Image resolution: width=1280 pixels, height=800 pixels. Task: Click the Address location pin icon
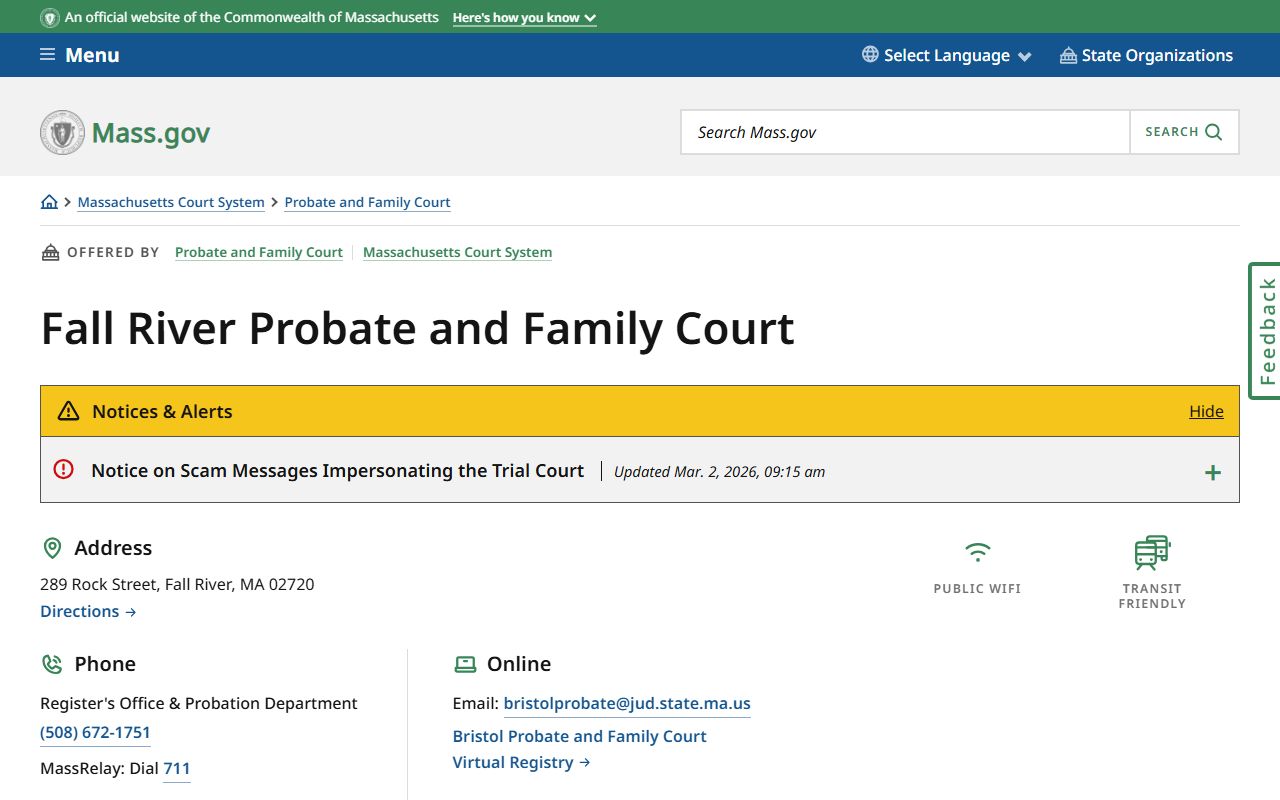point(52,548)
